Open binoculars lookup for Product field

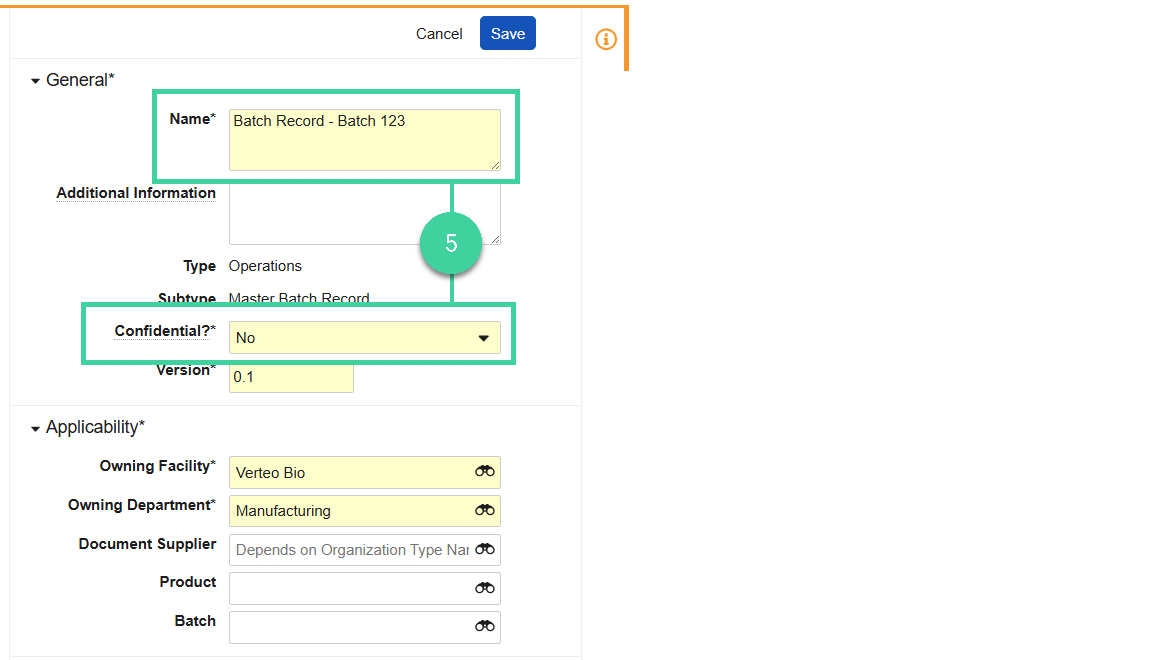[x=485, y=588]
